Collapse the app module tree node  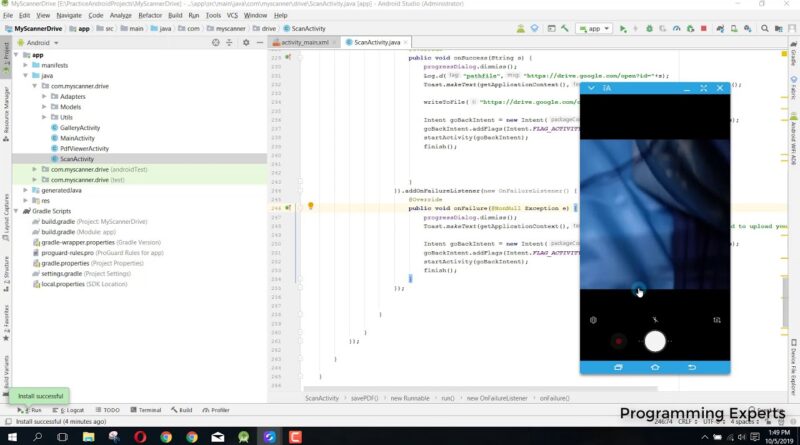[16, 55]
